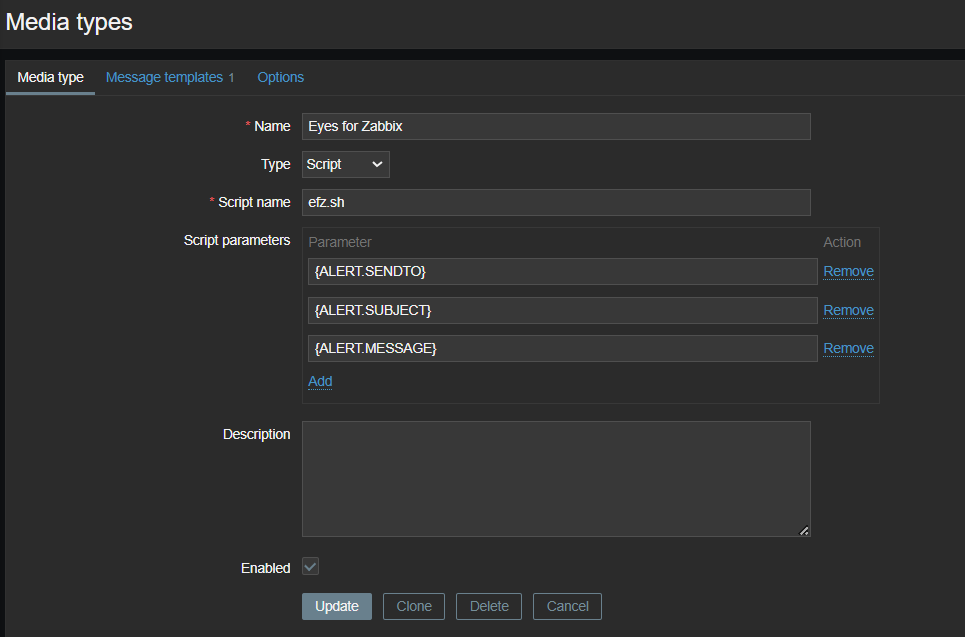
Task: Remove the {ALERT.MESSAGE} parameter
Action: coord(848,348)
